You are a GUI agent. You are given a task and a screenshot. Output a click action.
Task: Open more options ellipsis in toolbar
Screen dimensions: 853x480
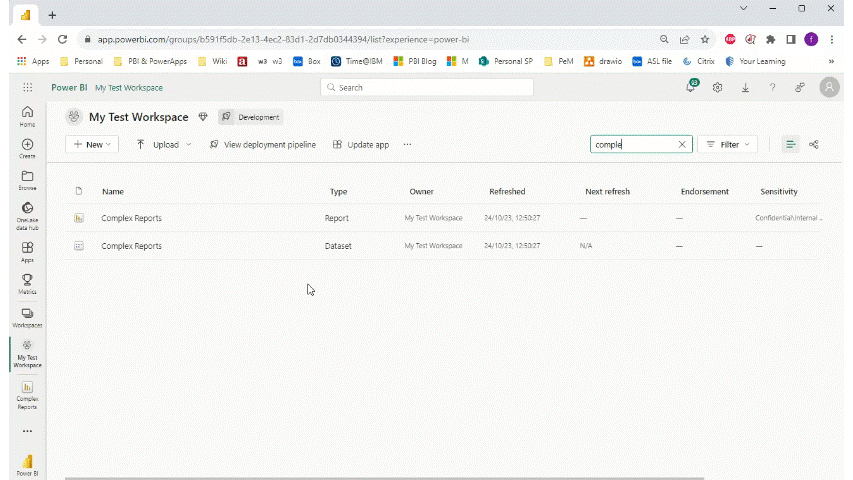pos(407,145)
